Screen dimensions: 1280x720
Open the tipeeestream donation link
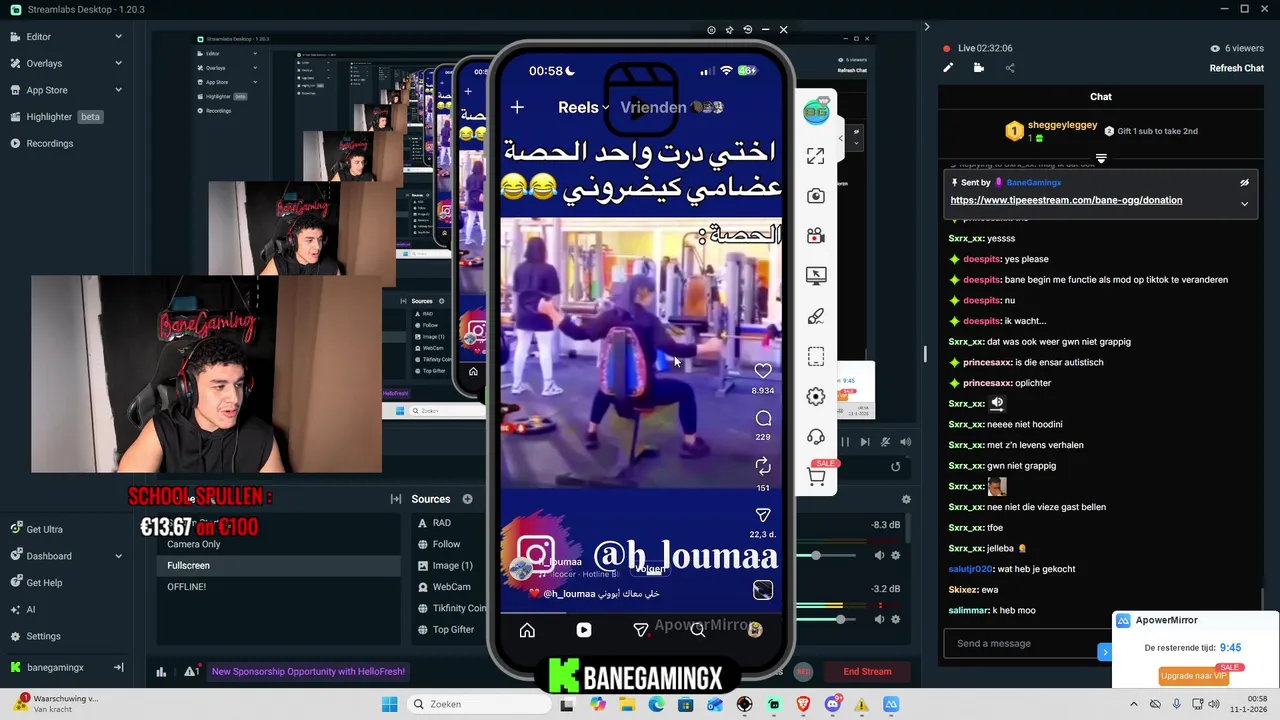tap(1066, 200)
